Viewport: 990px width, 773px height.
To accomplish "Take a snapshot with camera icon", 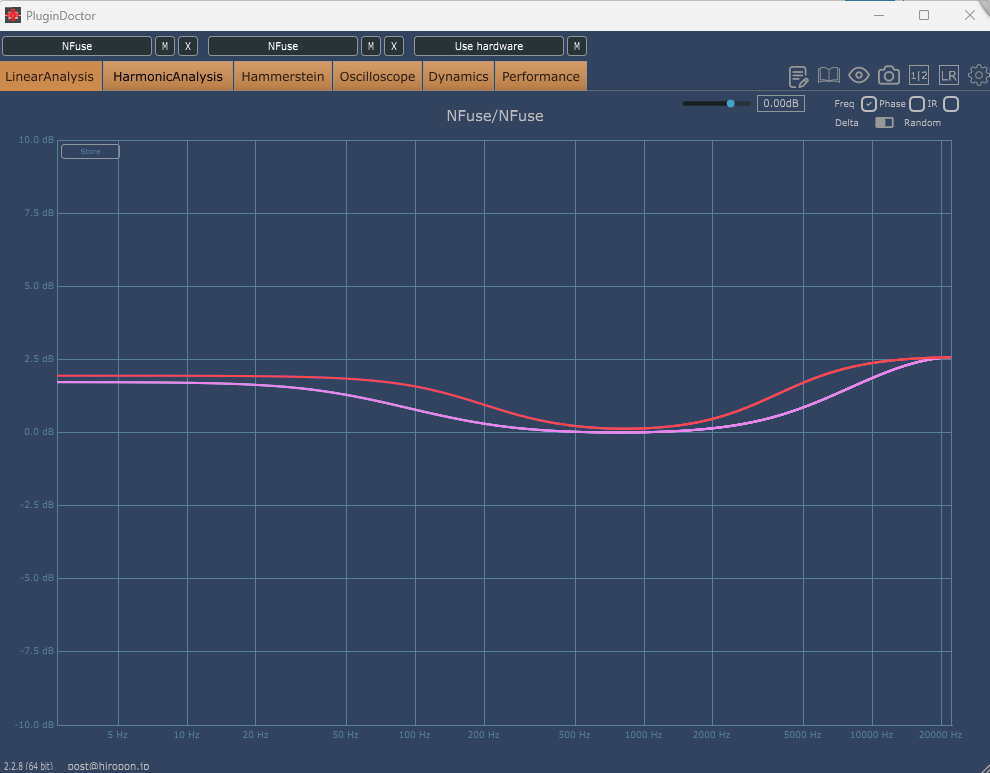I will click(x=889, y=76).
